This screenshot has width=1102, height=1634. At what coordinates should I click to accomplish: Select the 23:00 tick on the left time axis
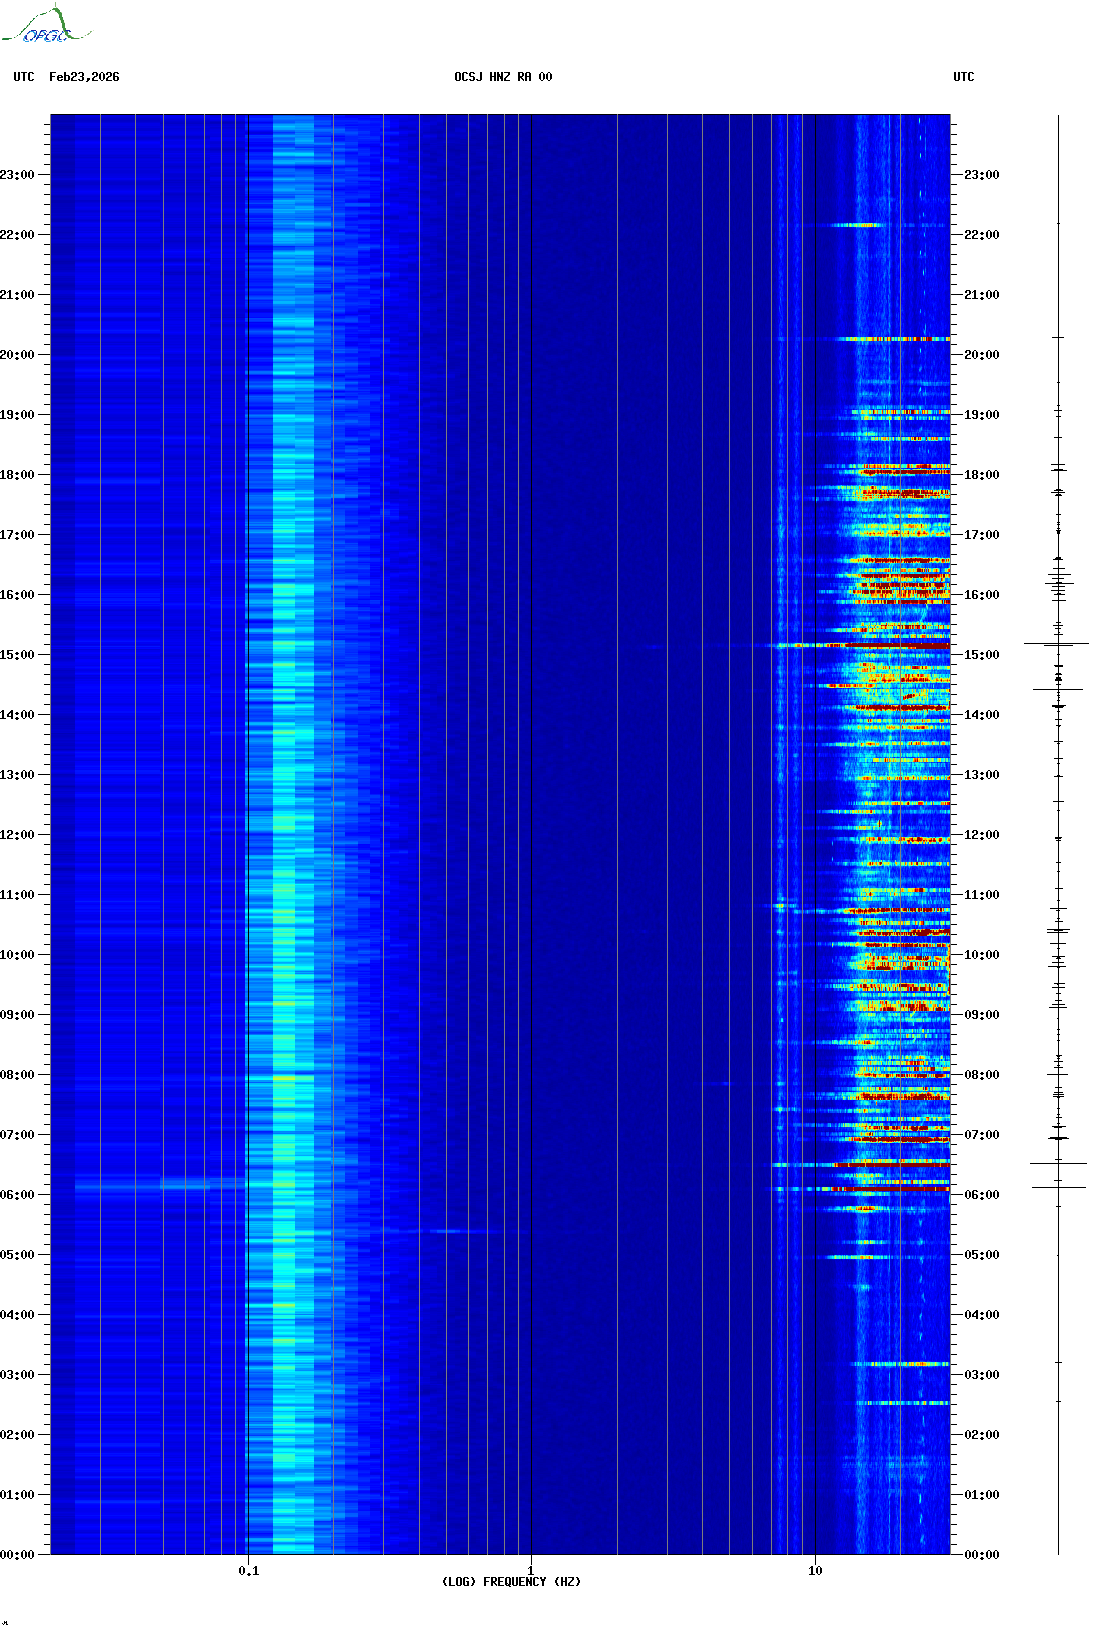point(18,175)
